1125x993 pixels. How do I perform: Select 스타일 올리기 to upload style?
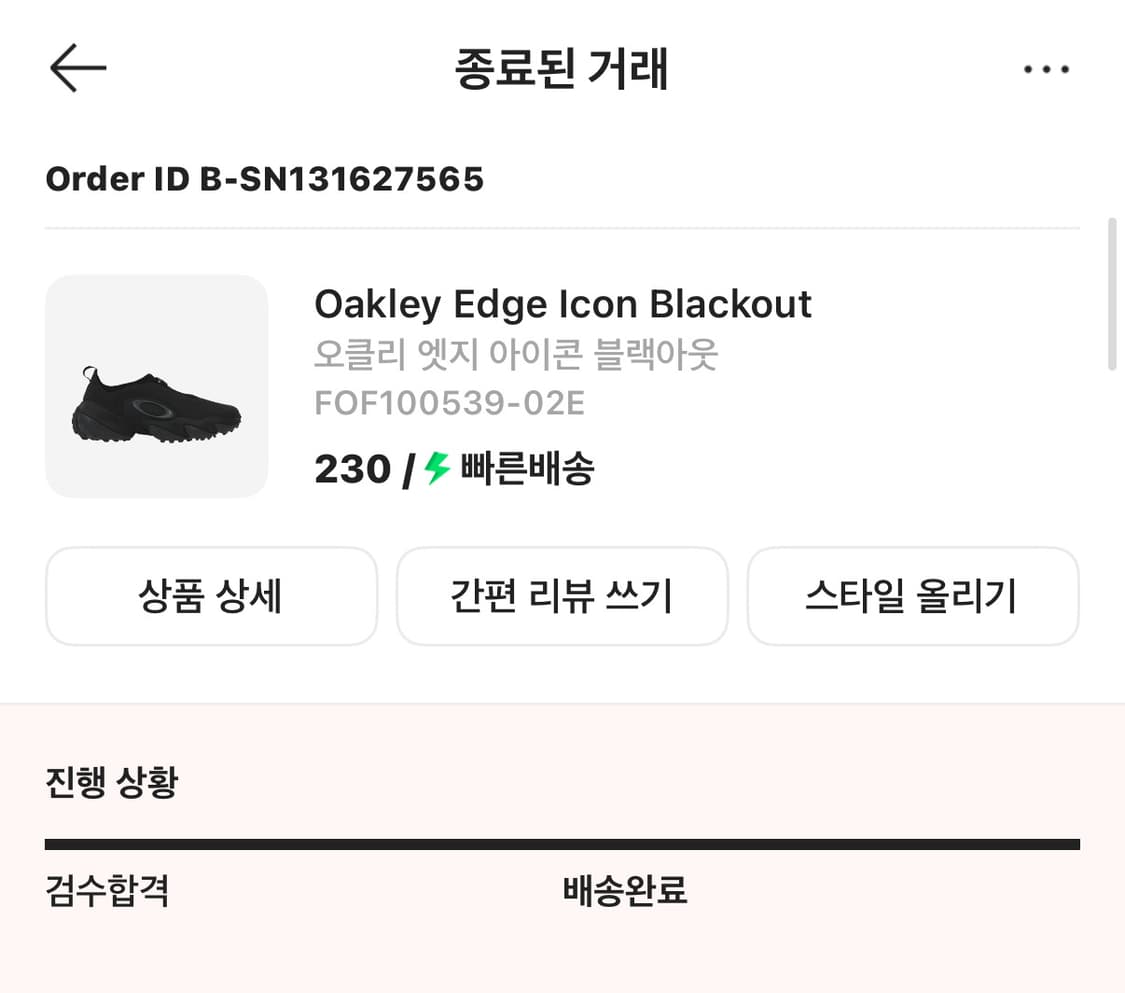[913, 596]
